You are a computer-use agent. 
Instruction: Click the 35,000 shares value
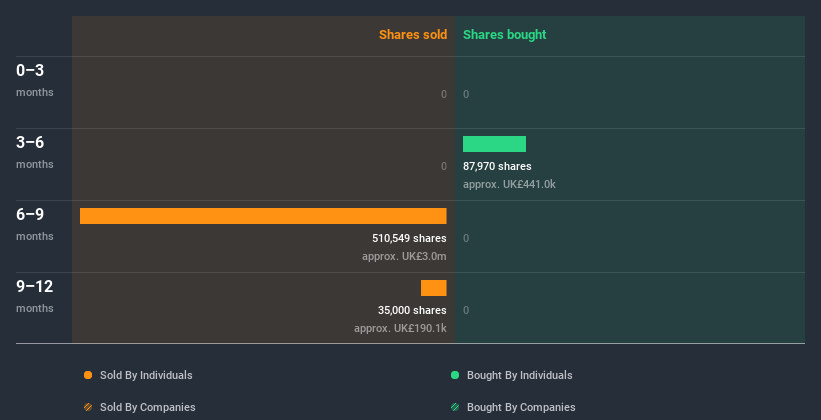coord(412,310)
